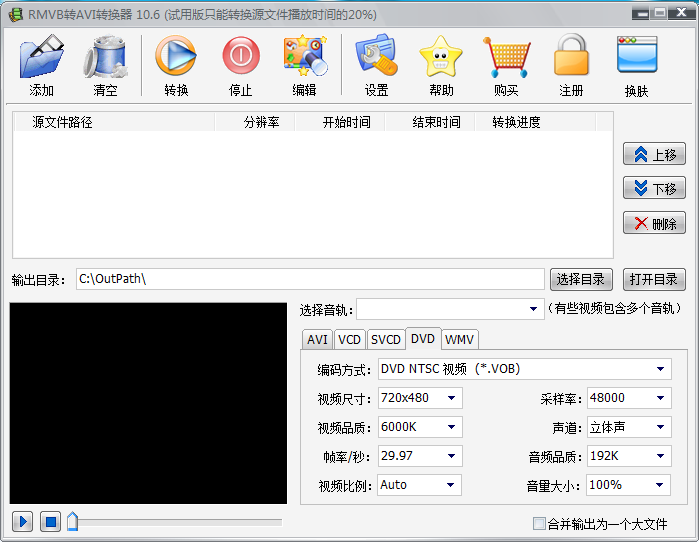Click the preview stop button
Image resolution: width=699 pixels, height=542 pixels.
coord(50,521)
